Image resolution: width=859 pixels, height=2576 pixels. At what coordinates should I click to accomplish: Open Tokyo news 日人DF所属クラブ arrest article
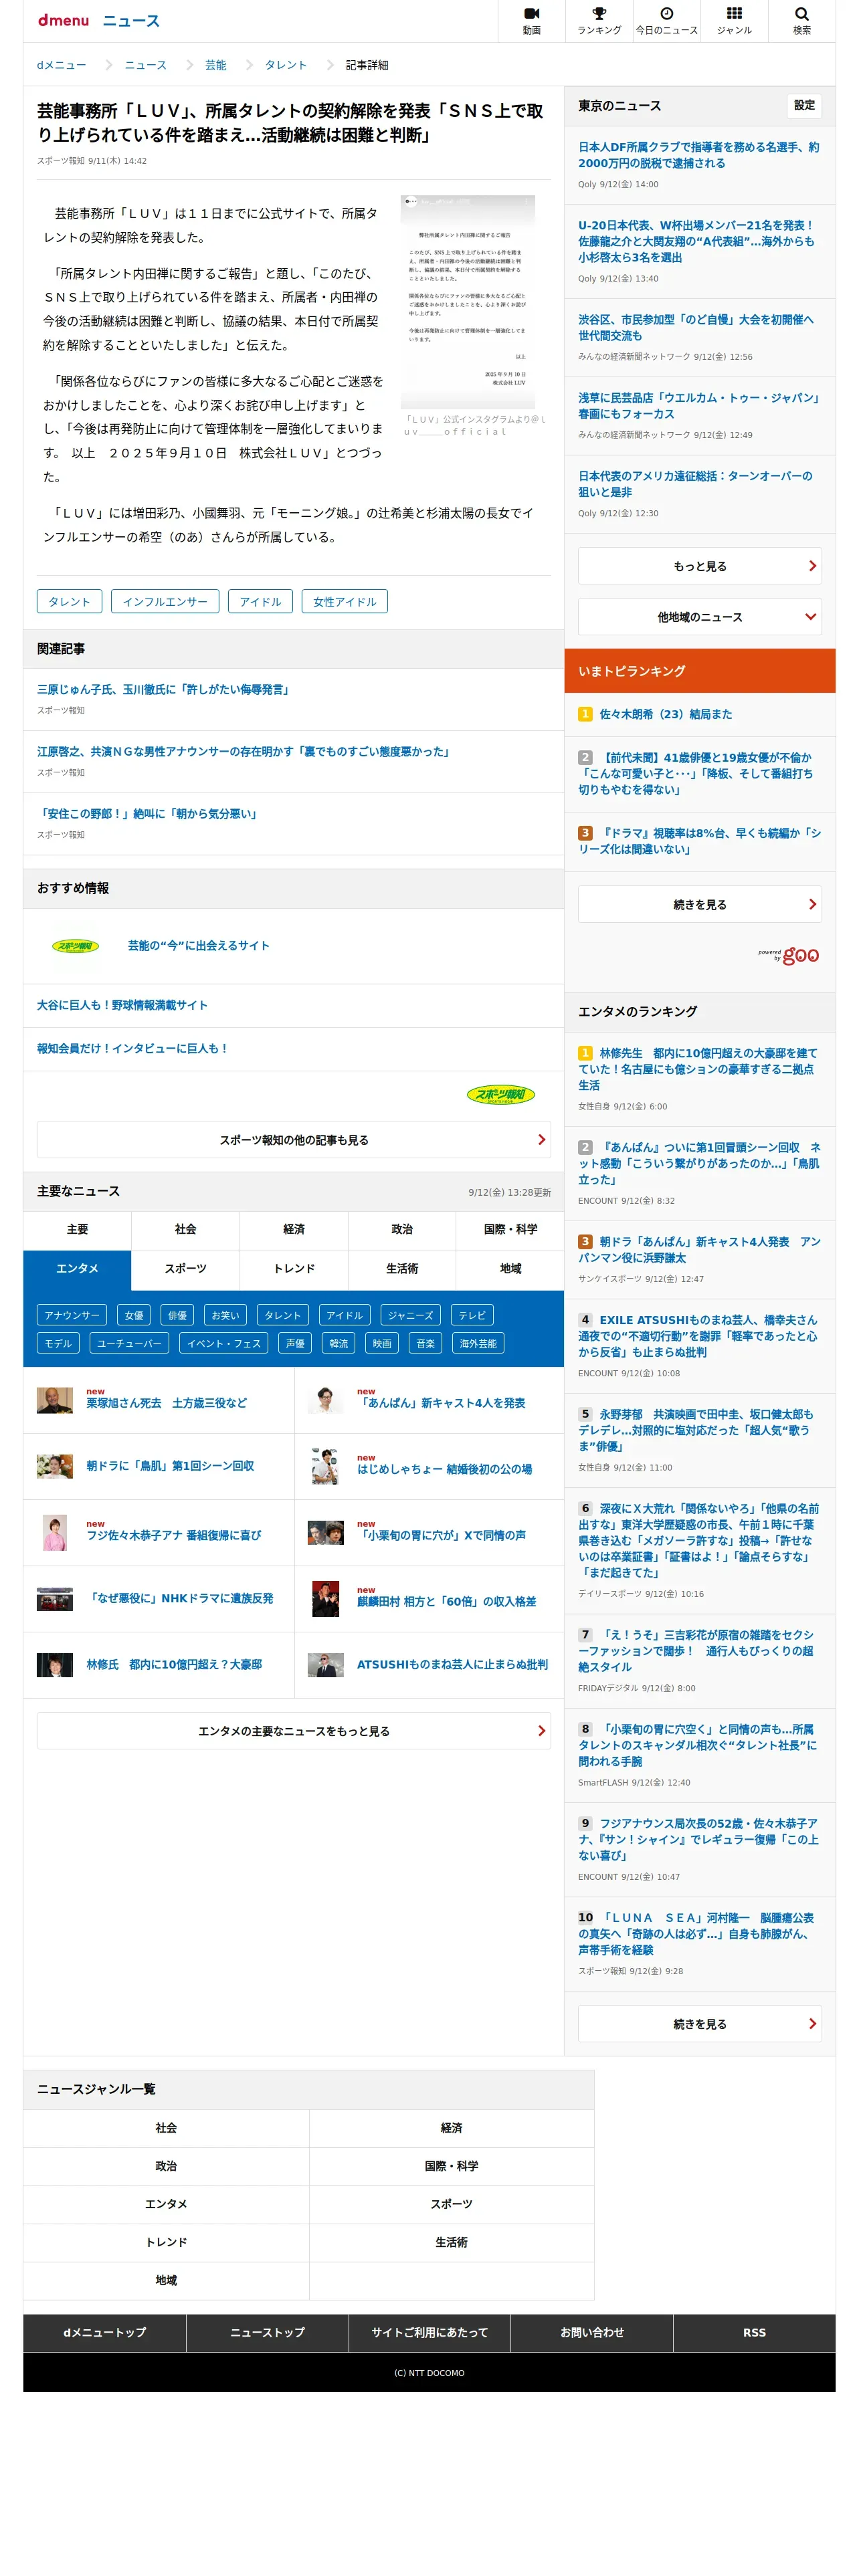[699, 155]
